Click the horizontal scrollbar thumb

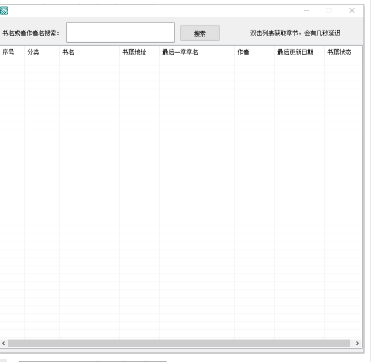click(x=179, y=343)
